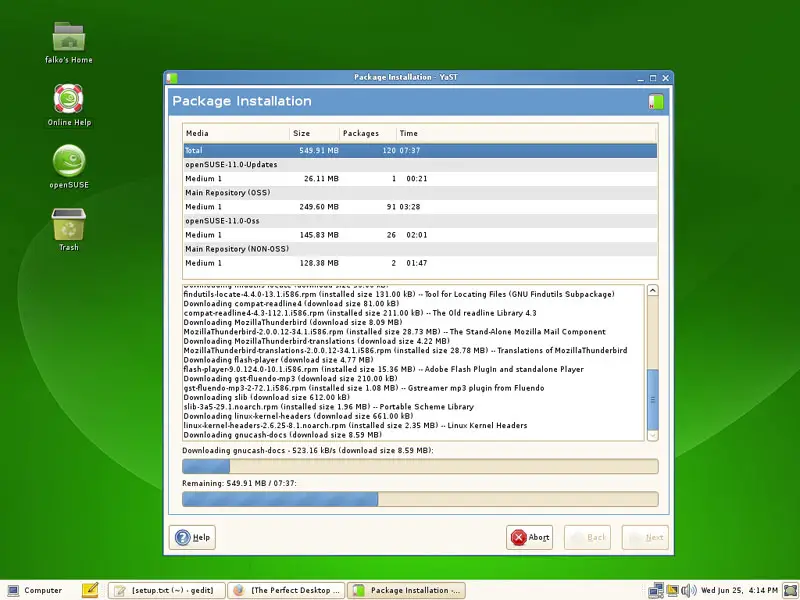Select Medium 1 row with 145.83 MB
Screen dimensions: 800x600
pyautogui.click(x=420, y=235)
